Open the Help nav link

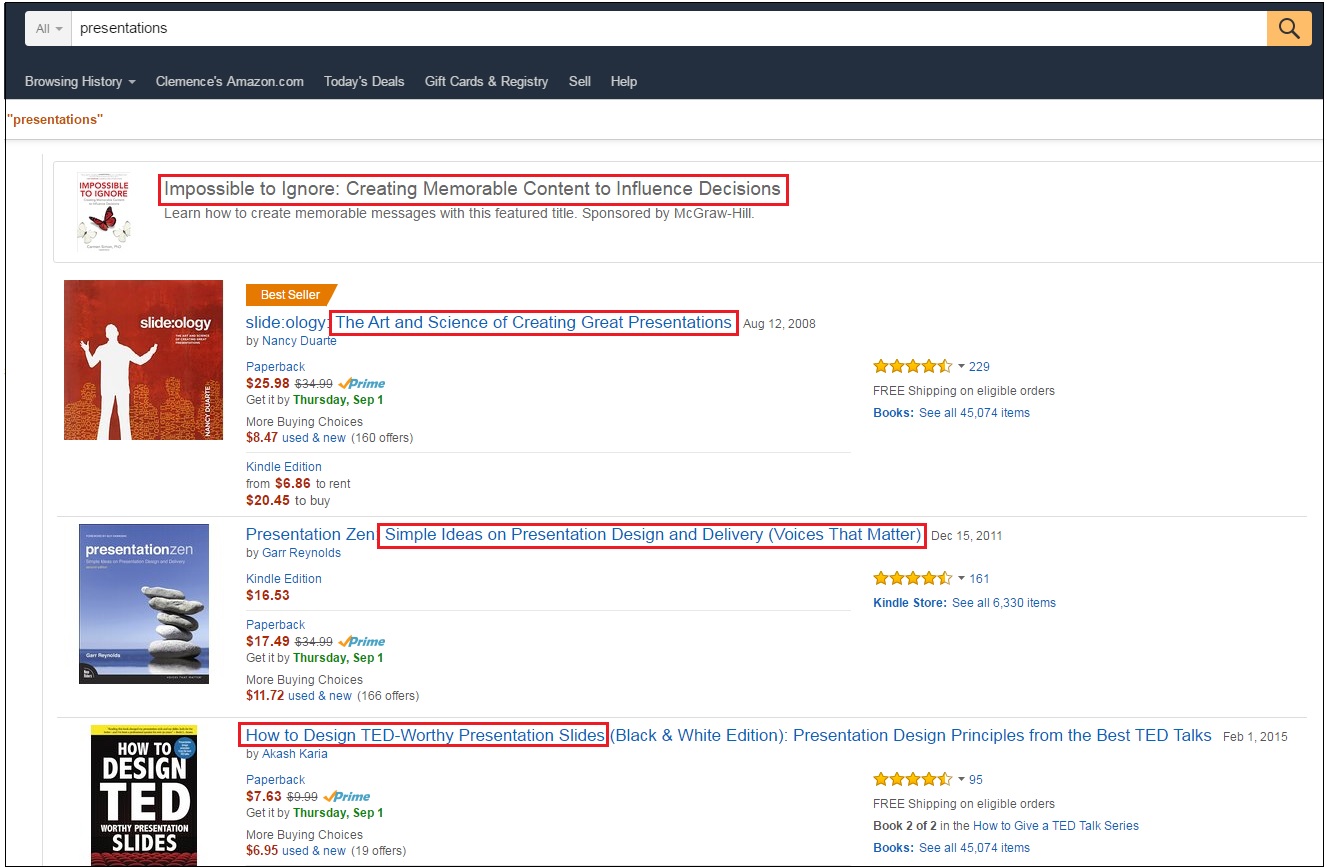coord(624,81)
